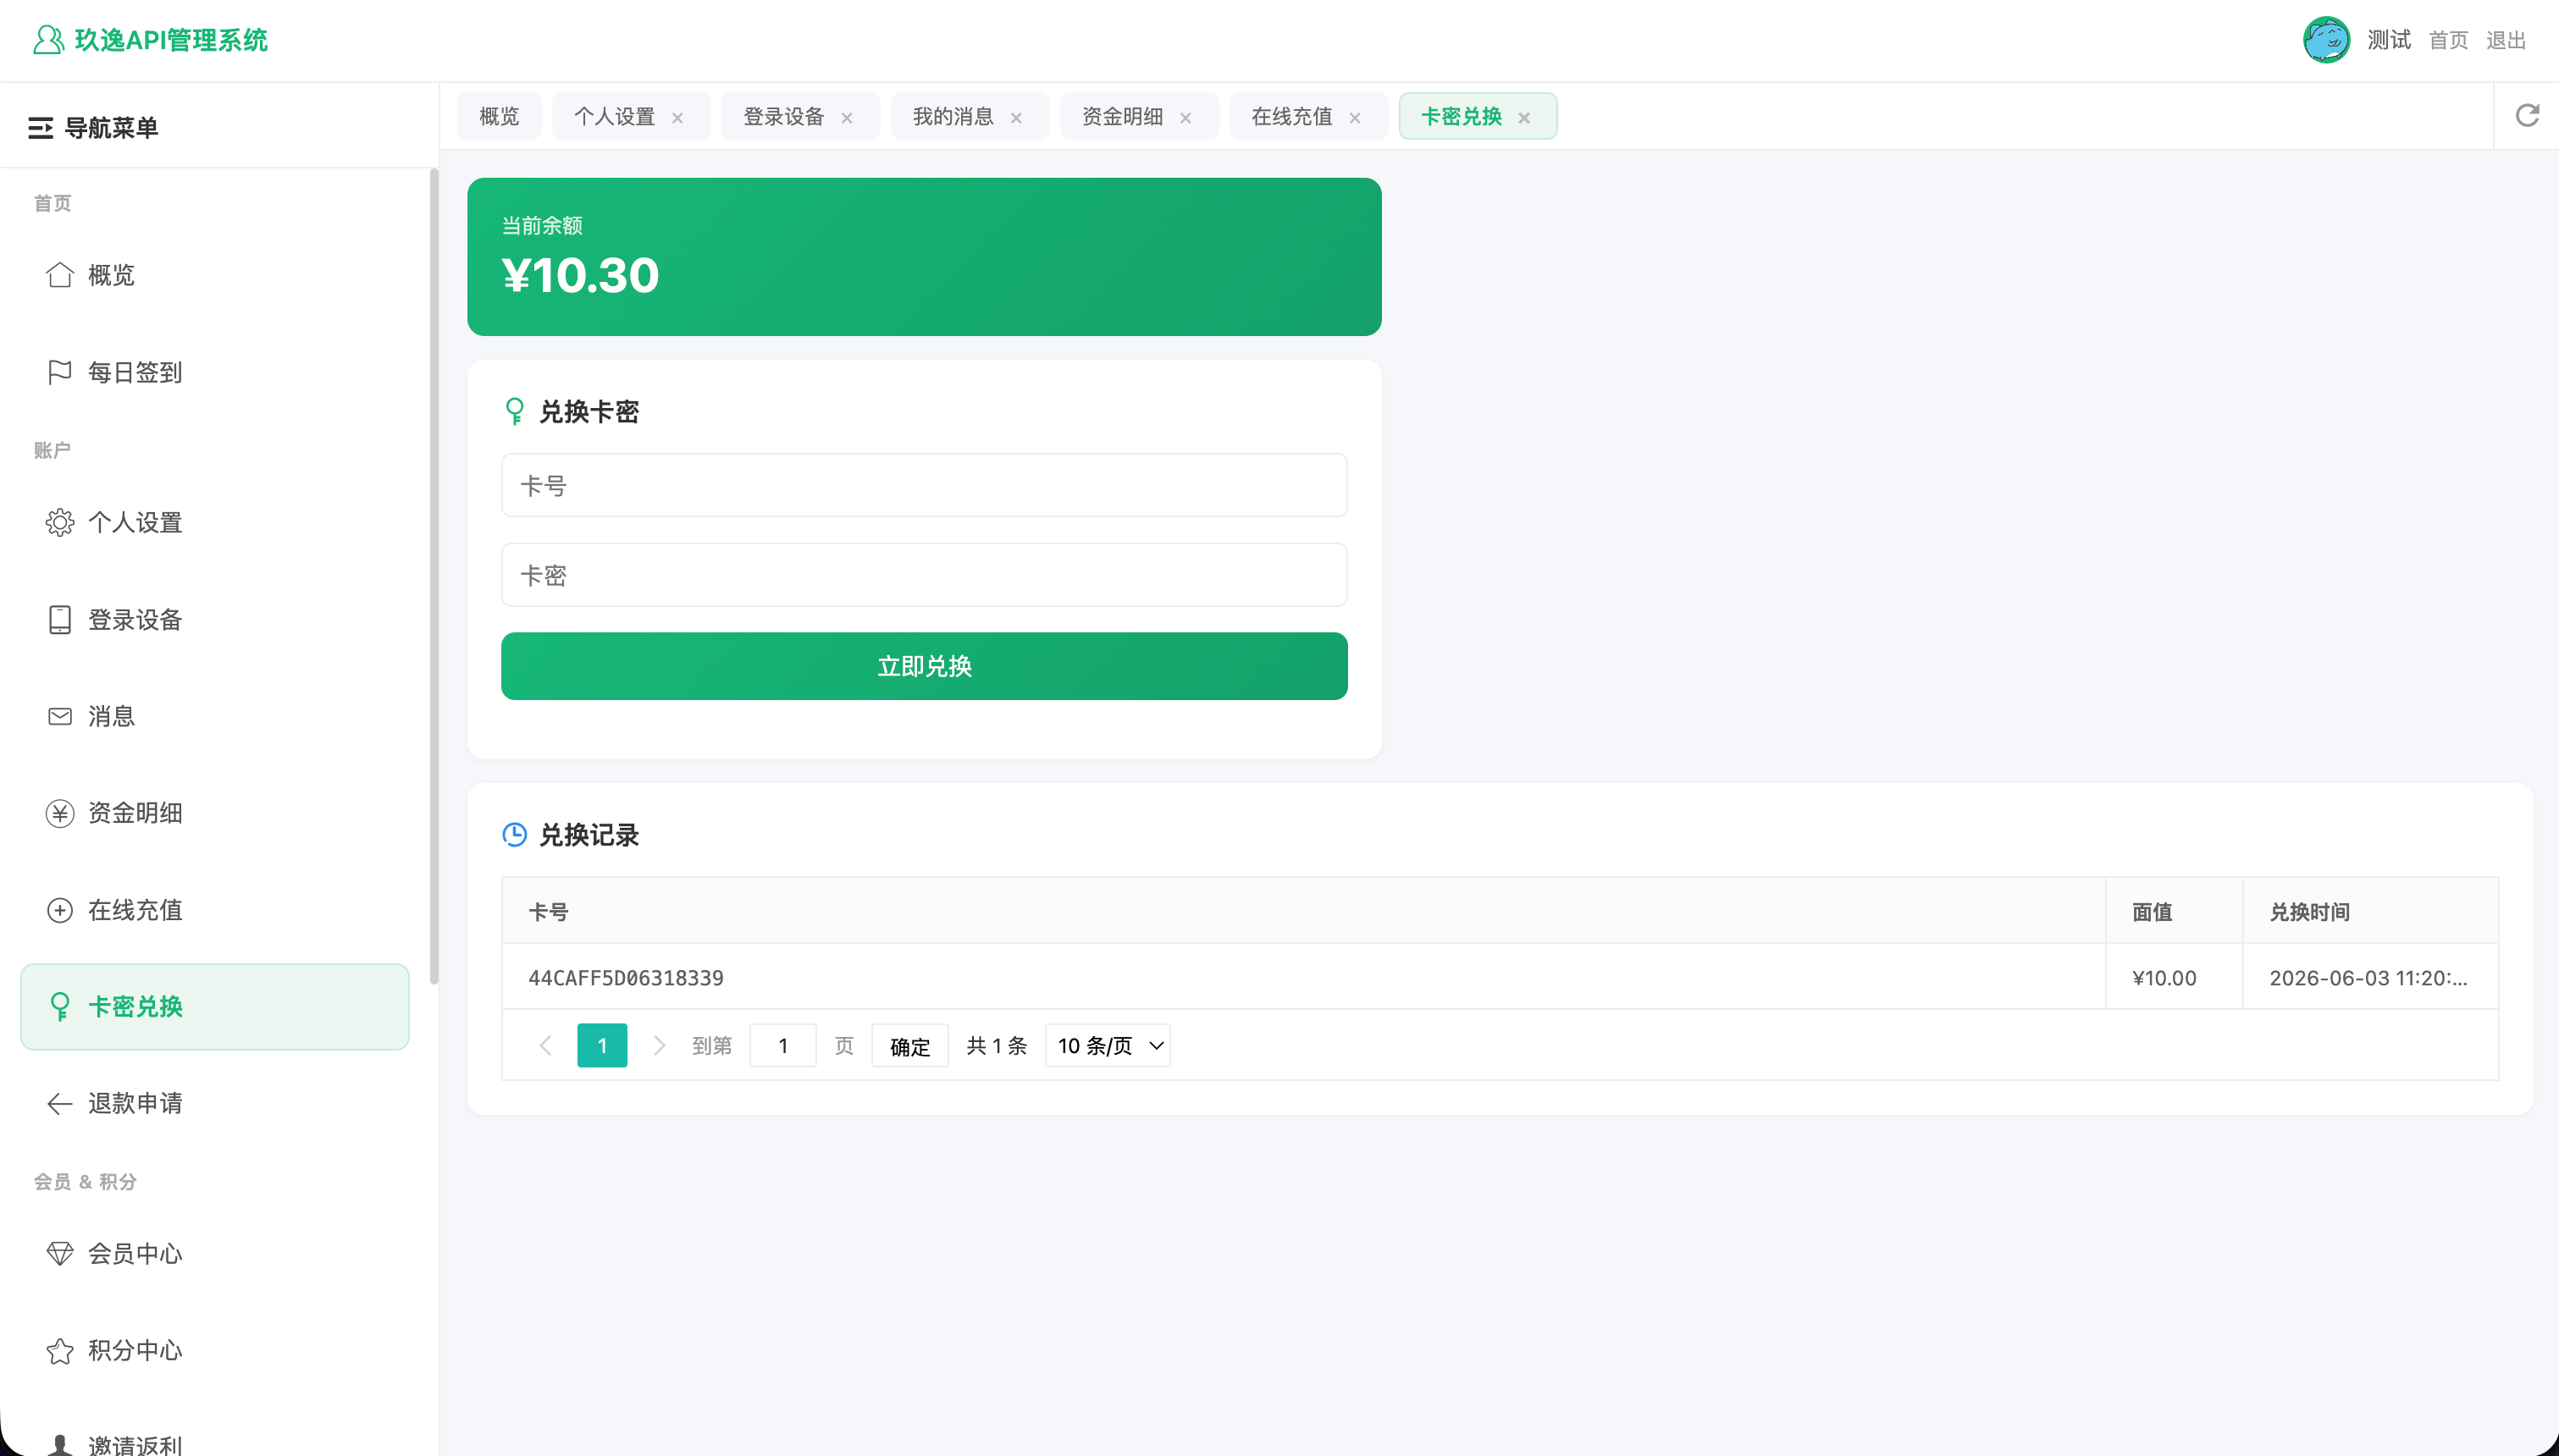Screen dimensions: 2559x1456
Task: Click the user avatar in the header
Action: (x=2326, y=40)
